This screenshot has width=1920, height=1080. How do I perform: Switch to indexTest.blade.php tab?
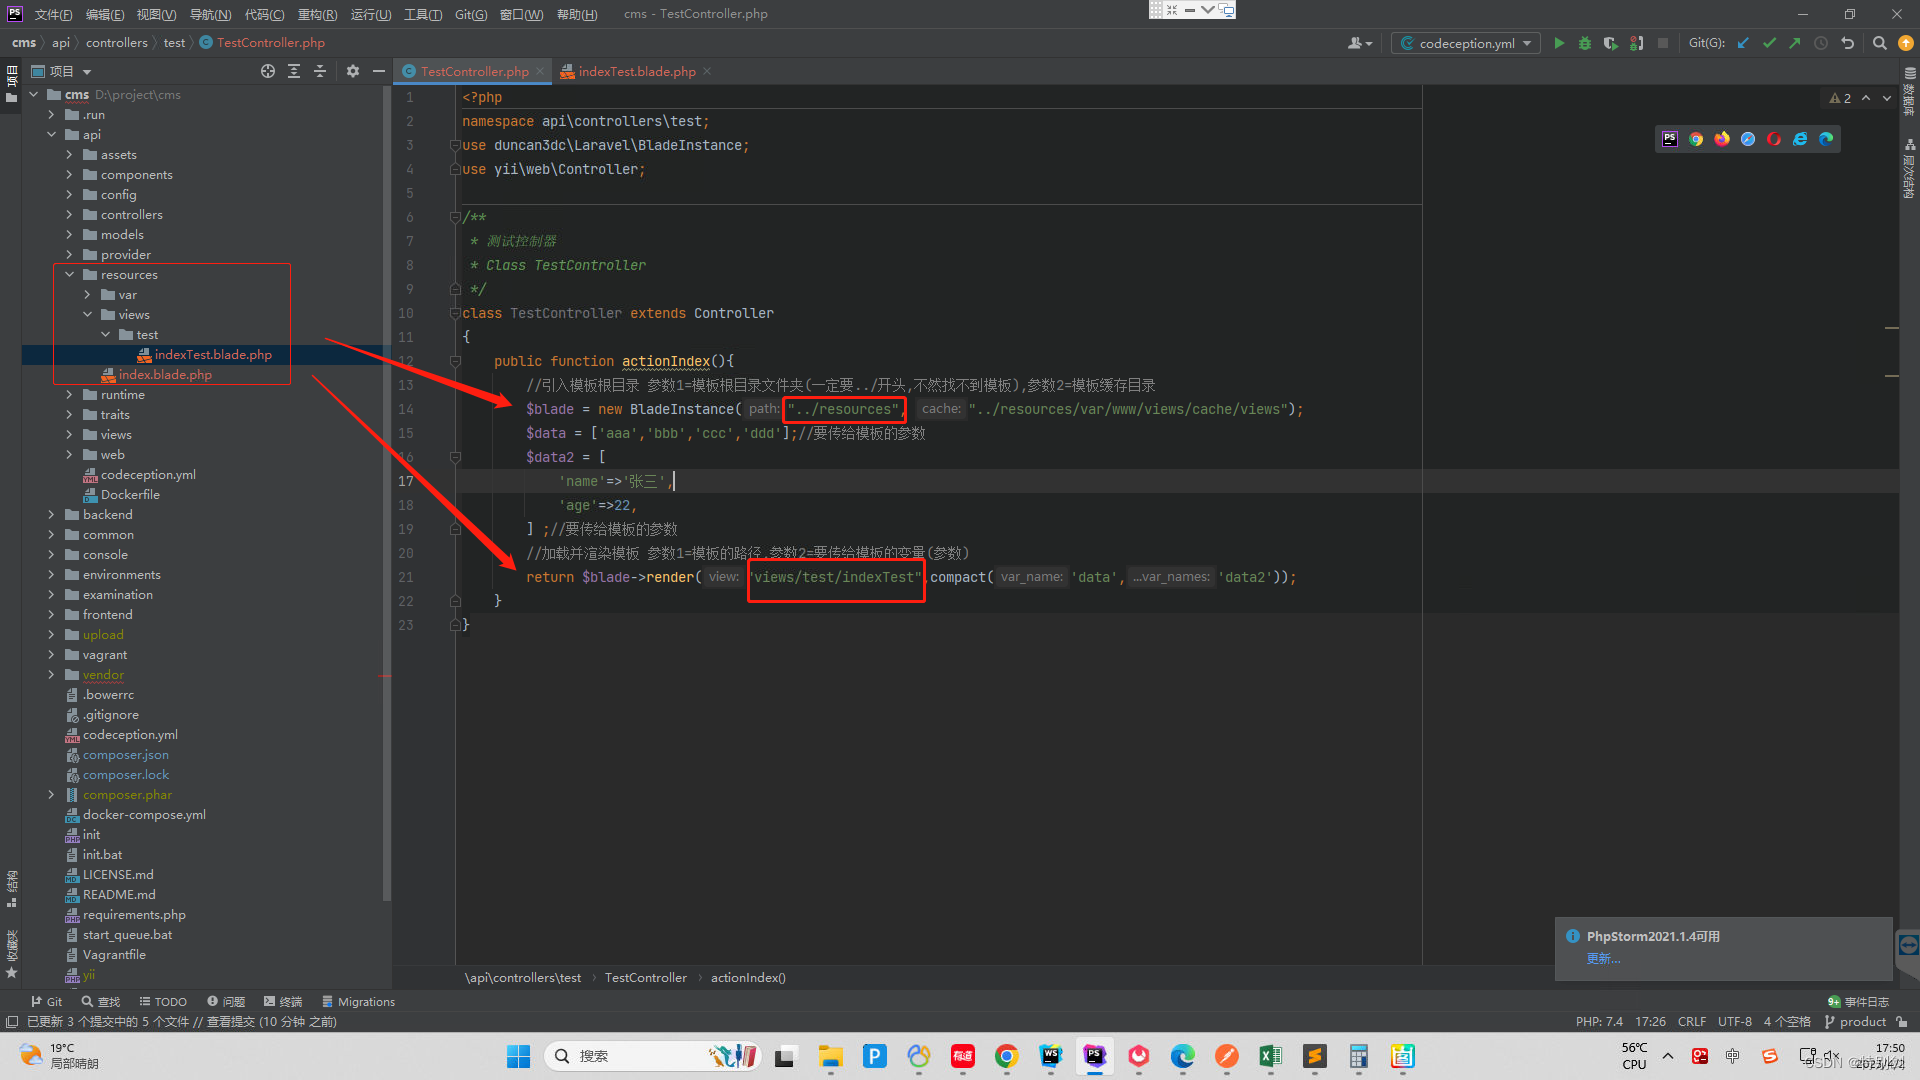click(x=636, y=71)
